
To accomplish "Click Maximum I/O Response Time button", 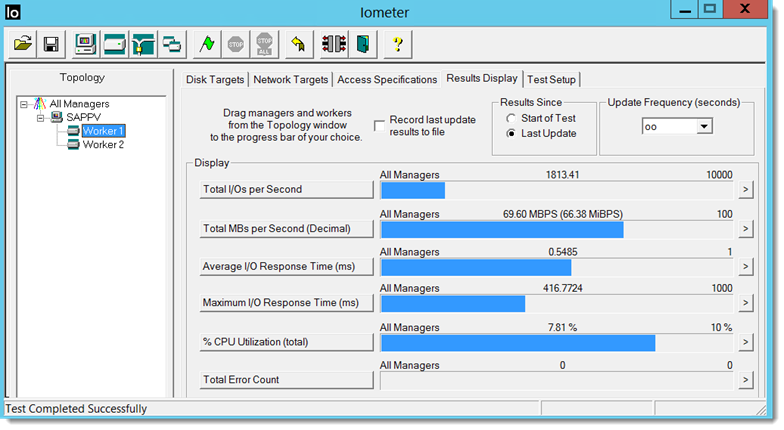I will click(x=286, y=303).
